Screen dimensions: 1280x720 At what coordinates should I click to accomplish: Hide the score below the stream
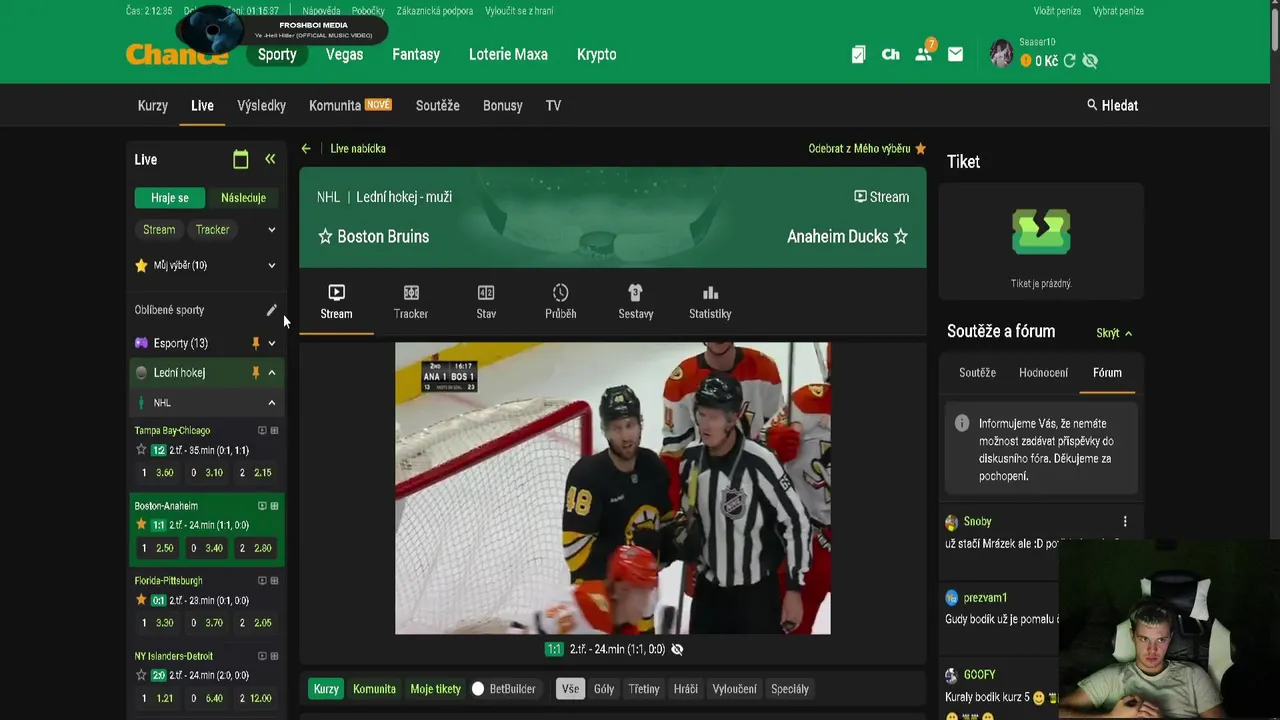(x=677, y=649)
